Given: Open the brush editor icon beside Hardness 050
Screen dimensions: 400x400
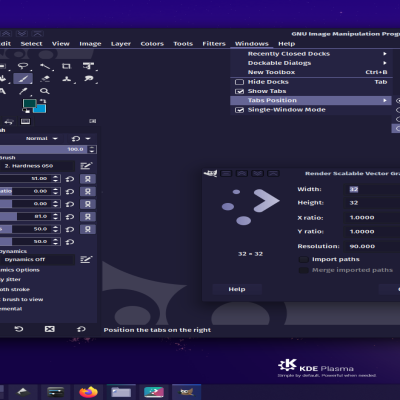Looking at the screenshot, I should [x=86, y=166].
